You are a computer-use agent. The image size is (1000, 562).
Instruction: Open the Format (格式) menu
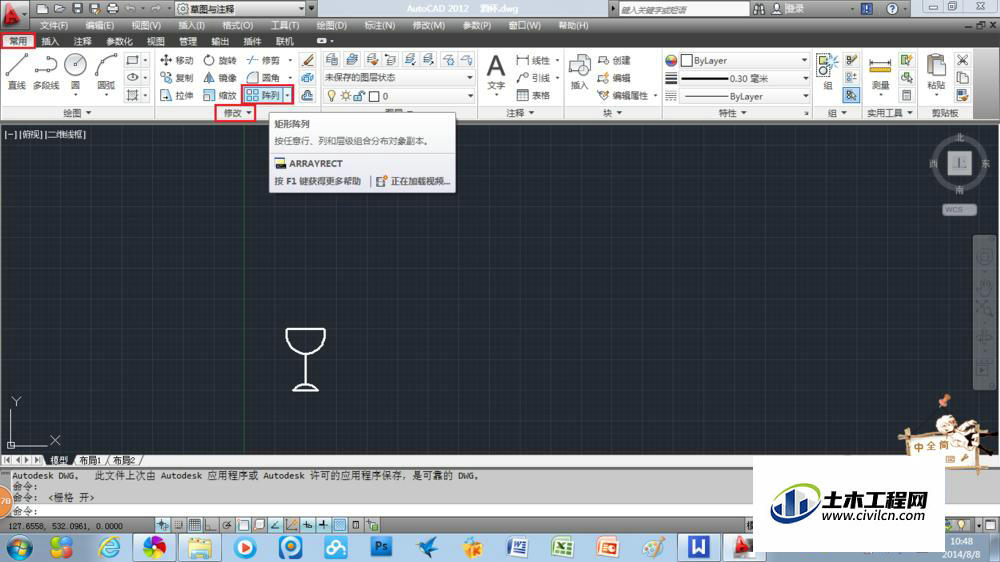(237, 26)
